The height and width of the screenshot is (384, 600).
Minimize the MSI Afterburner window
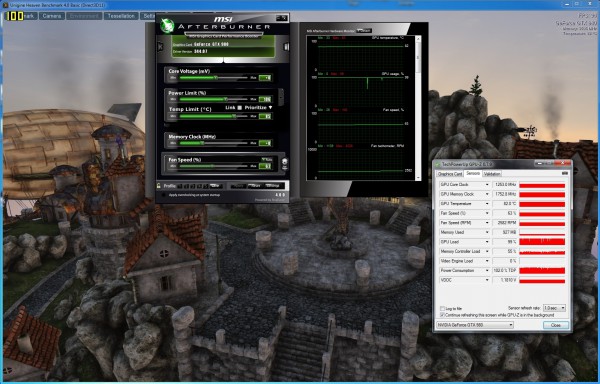pos(278,18)
